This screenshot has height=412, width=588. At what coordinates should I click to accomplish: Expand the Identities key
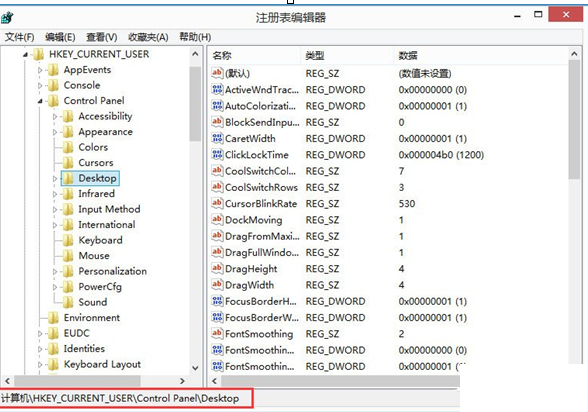[40, 349]
